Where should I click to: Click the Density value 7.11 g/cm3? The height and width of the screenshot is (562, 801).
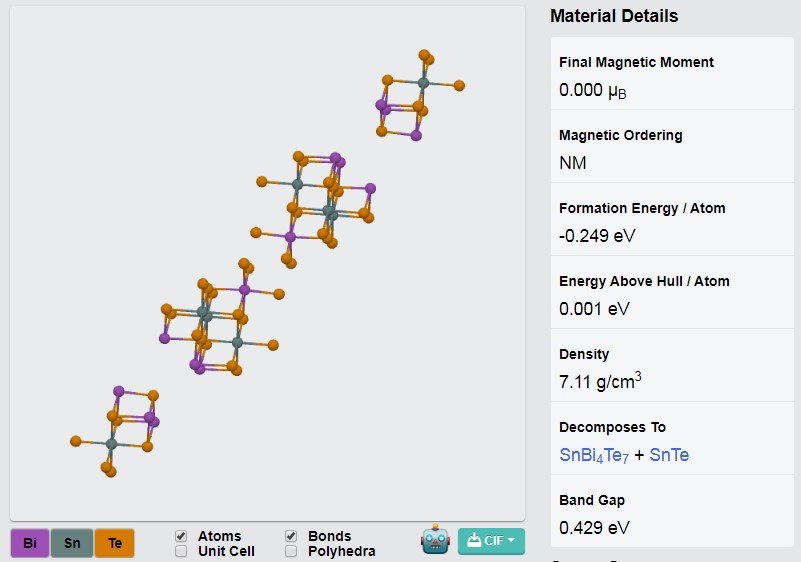[x=600, y=381]
